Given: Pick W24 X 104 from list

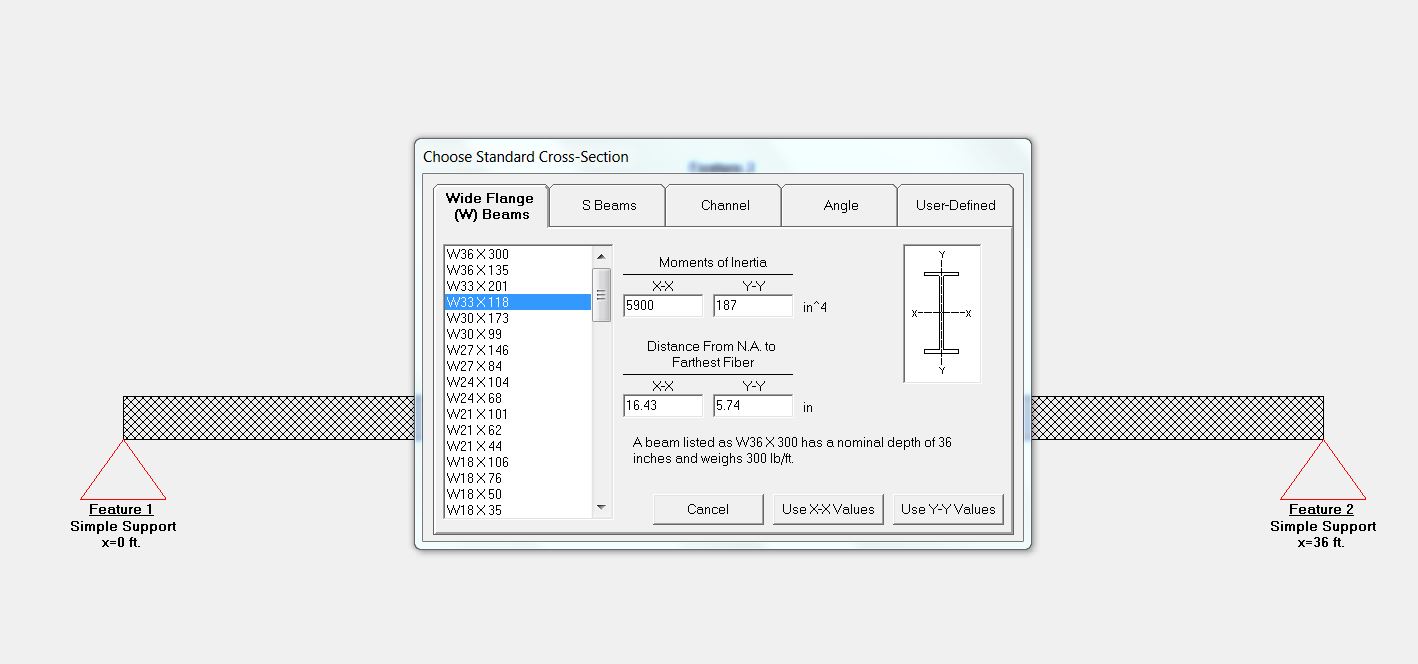Looking at the screenshot, I should pos(478,382).
